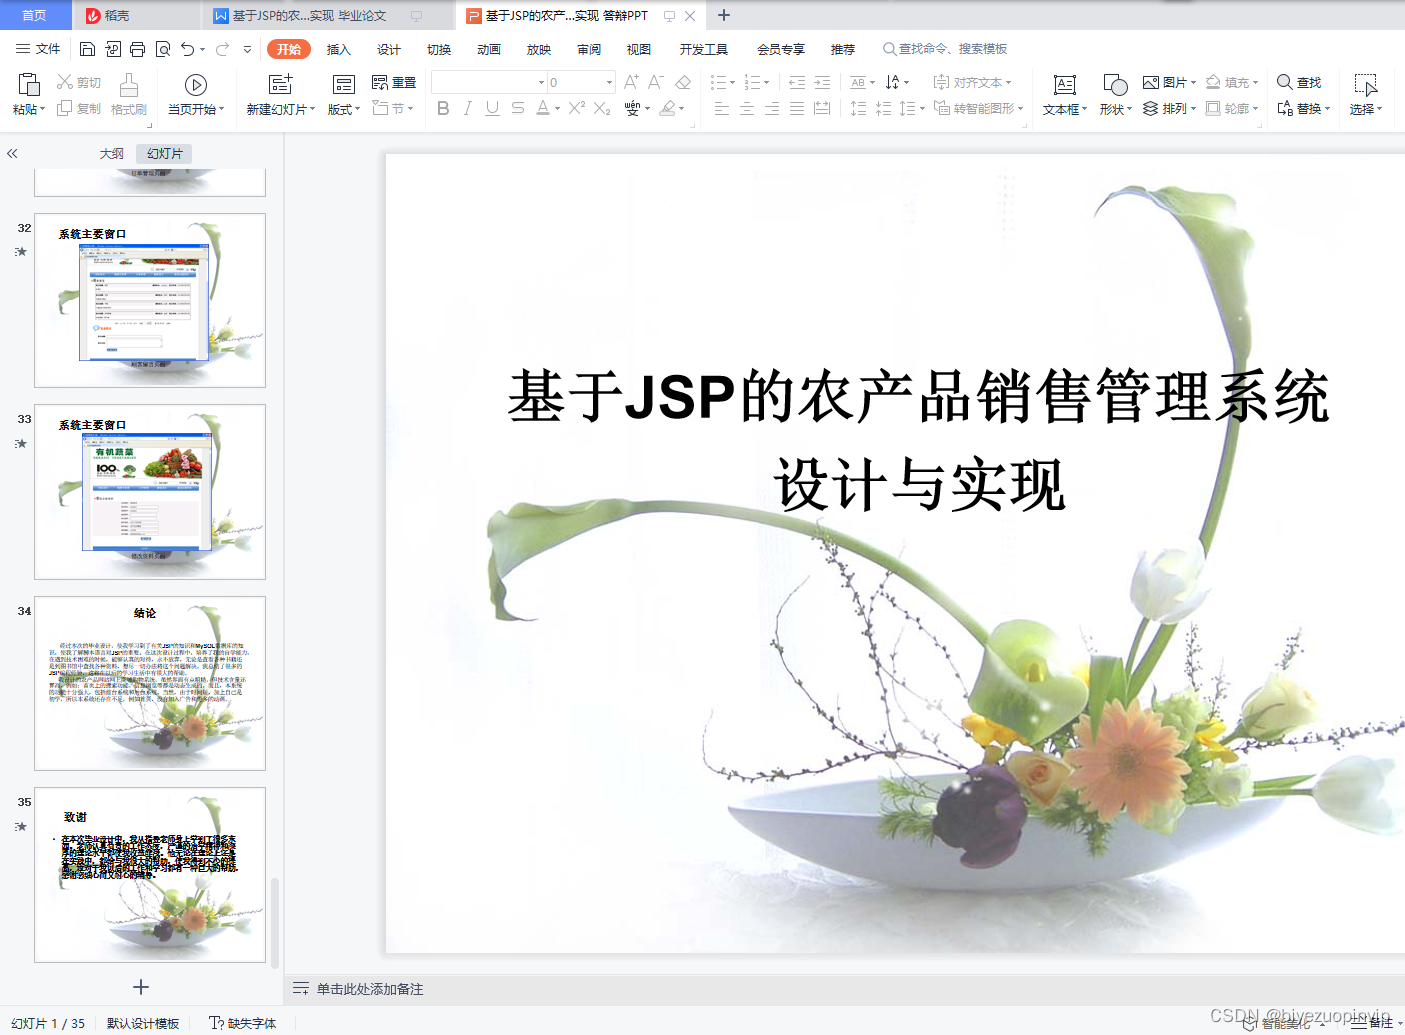Viewport: 1405px width, 1035px height.
Task: Open the File (文件) menu
Action: pos(38,49)
